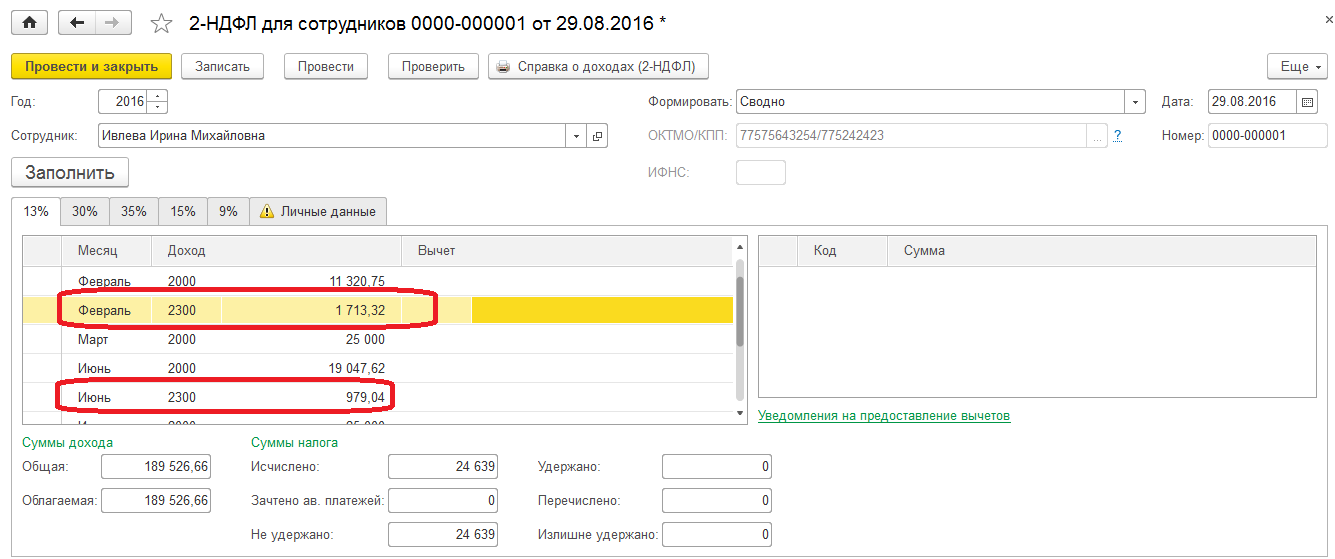1335x559 pixels.
Task: Click income table vertical scrollbar thumb
Action: [740, 311]
